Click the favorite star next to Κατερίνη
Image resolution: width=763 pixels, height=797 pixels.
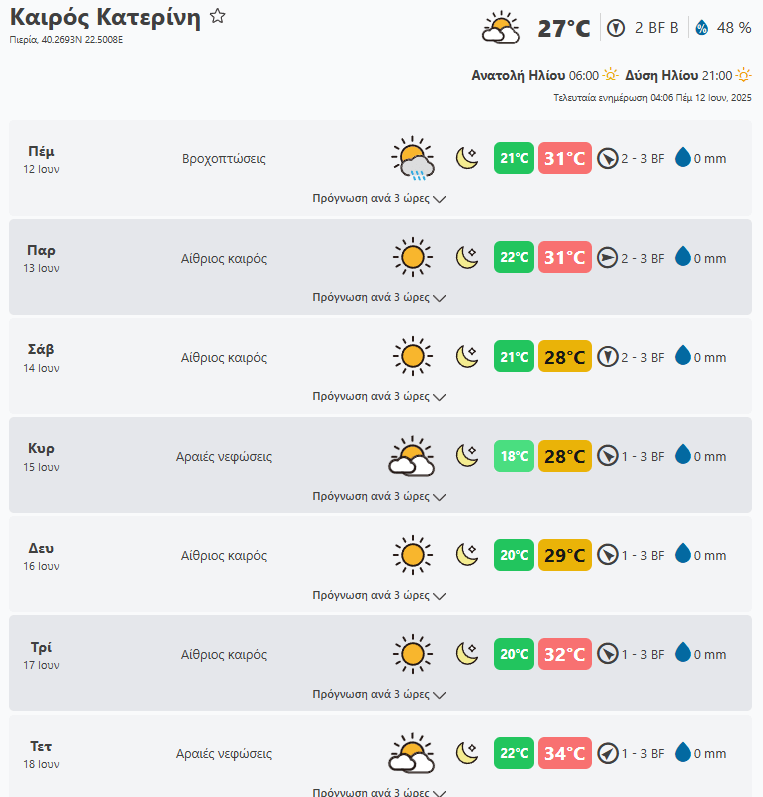[218, 17]
